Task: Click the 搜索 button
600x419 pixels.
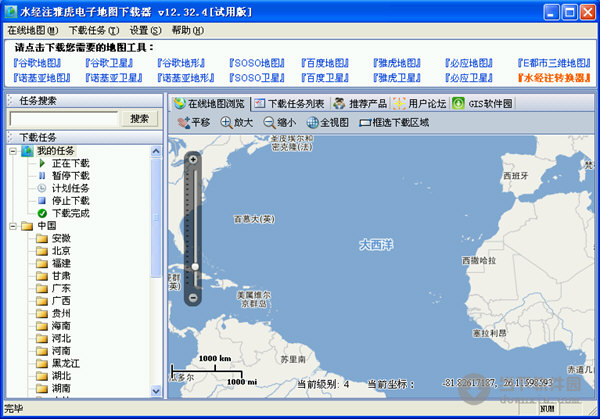Action: tap(139, 119)
